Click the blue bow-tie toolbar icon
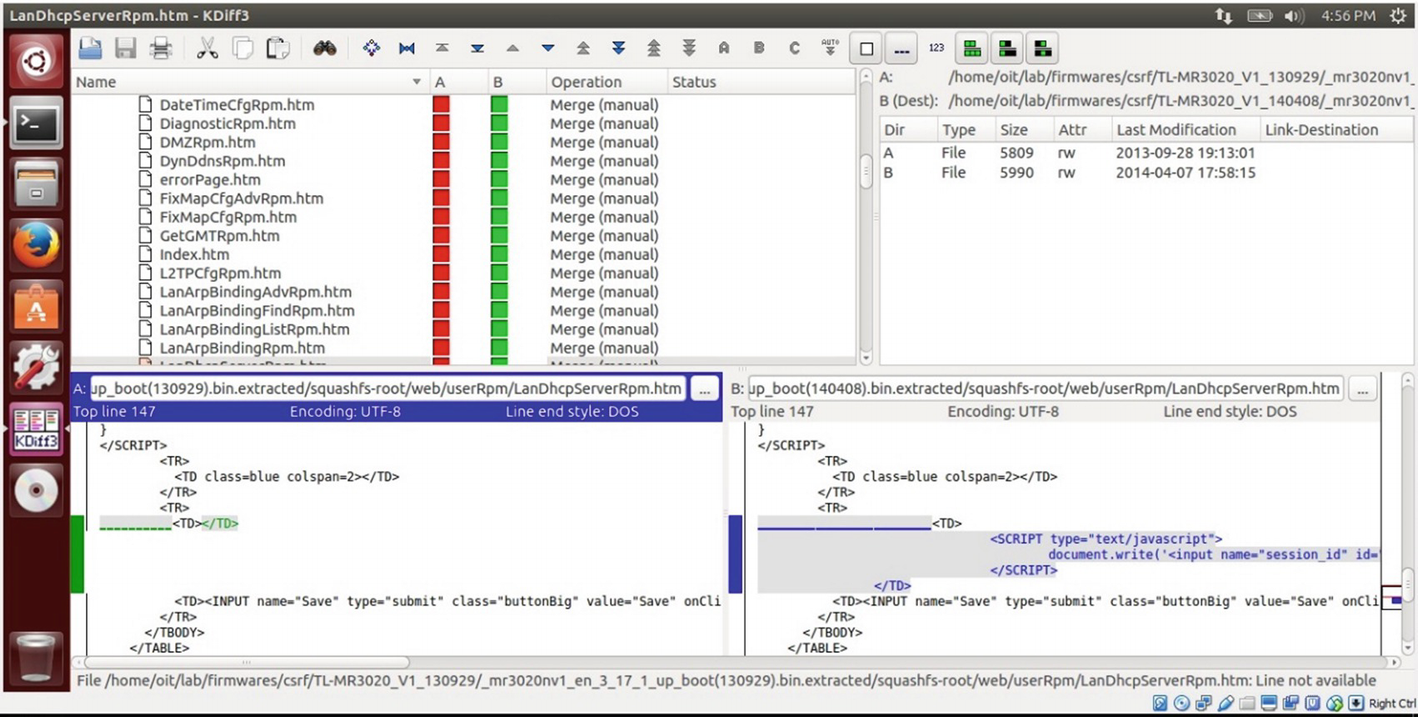Viewport: 1418px width, 717px height. click(407, 48)
